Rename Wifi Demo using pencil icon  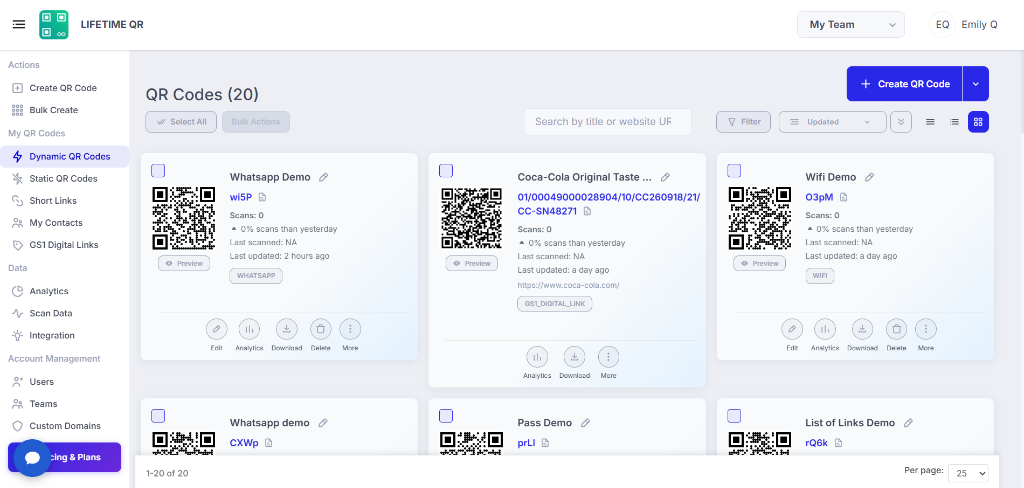click(x=869, y=177)
